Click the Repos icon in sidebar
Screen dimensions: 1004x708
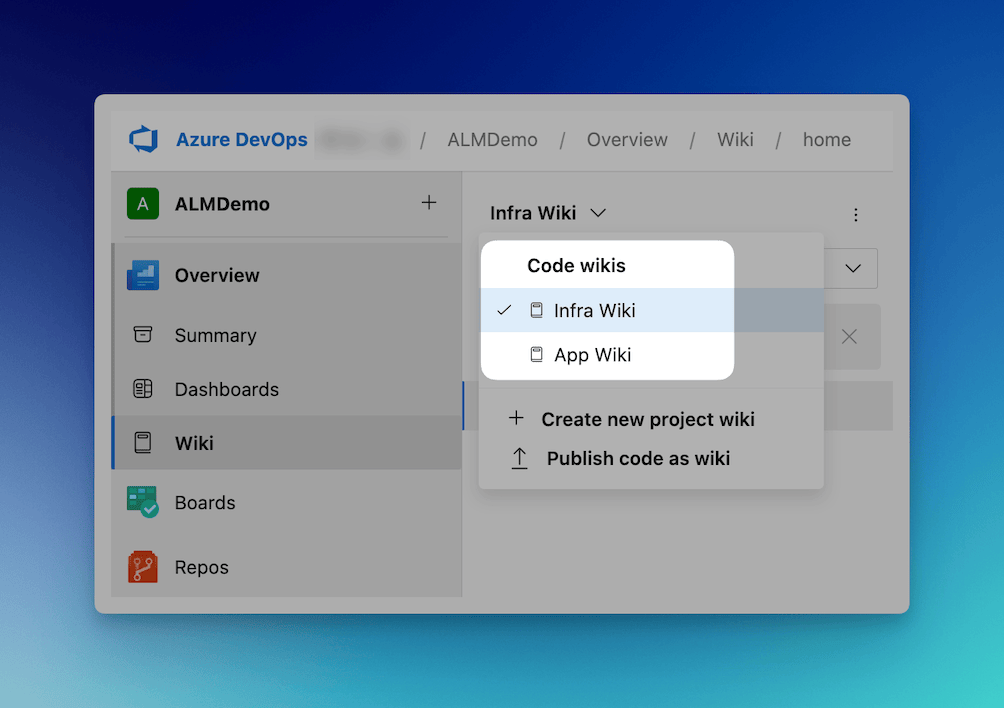[143, 567]
